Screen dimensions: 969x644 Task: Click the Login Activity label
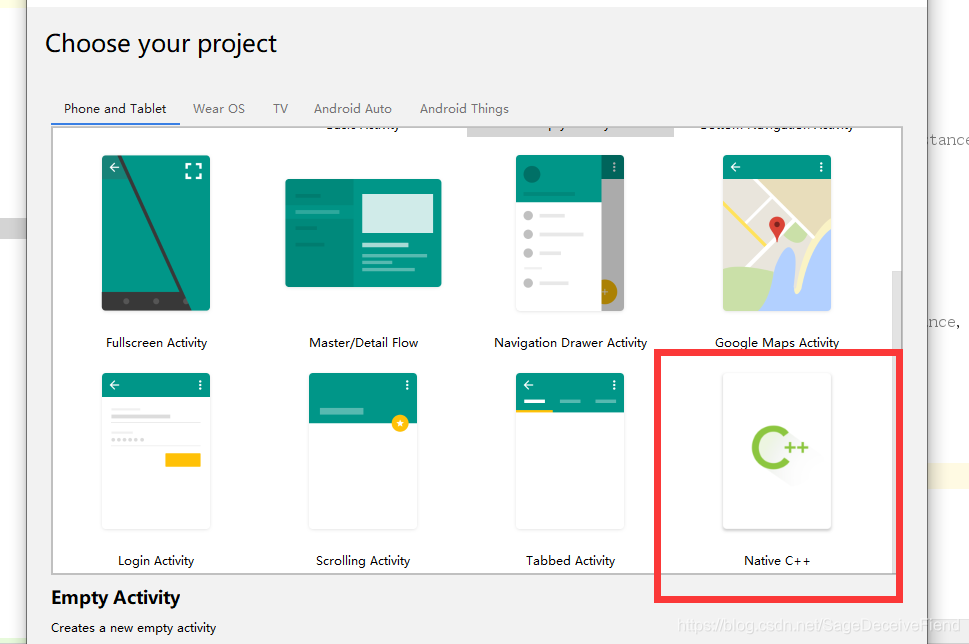156,561
